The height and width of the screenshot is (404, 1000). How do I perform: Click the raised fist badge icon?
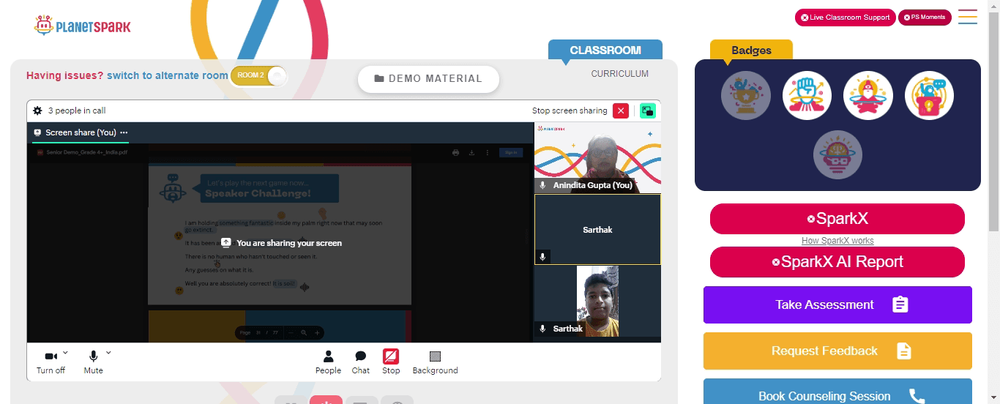(x=807, y=96)
